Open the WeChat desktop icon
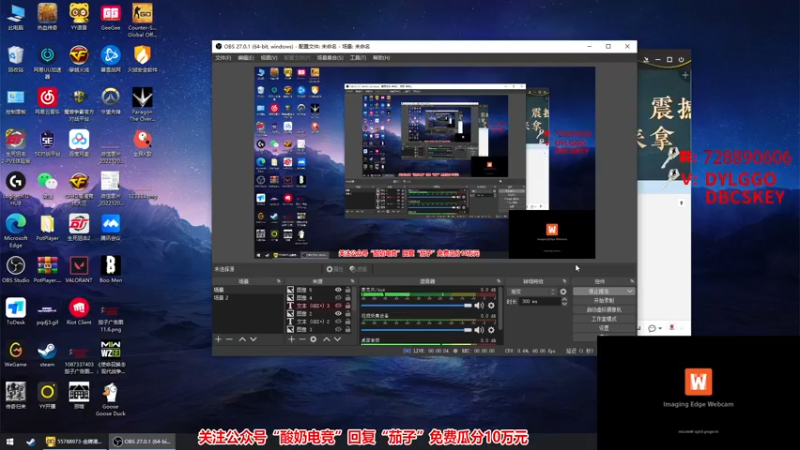Screen dimensions: 800x450 [x=47, y=185]
